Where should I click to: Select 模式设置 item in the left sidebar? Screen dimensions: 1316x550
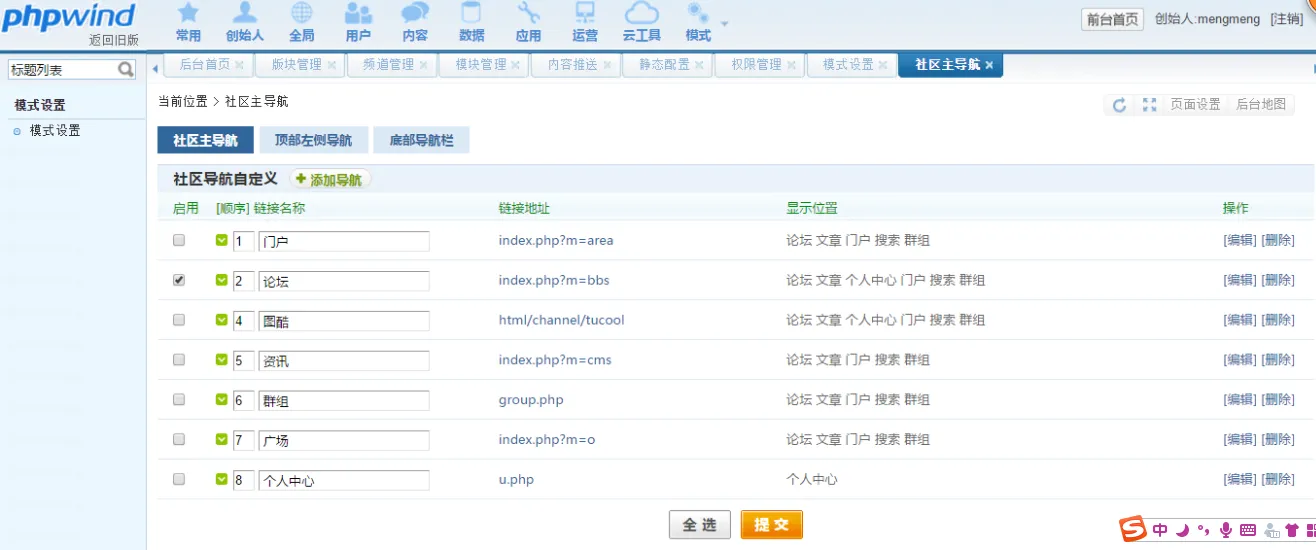click(55, 131)
